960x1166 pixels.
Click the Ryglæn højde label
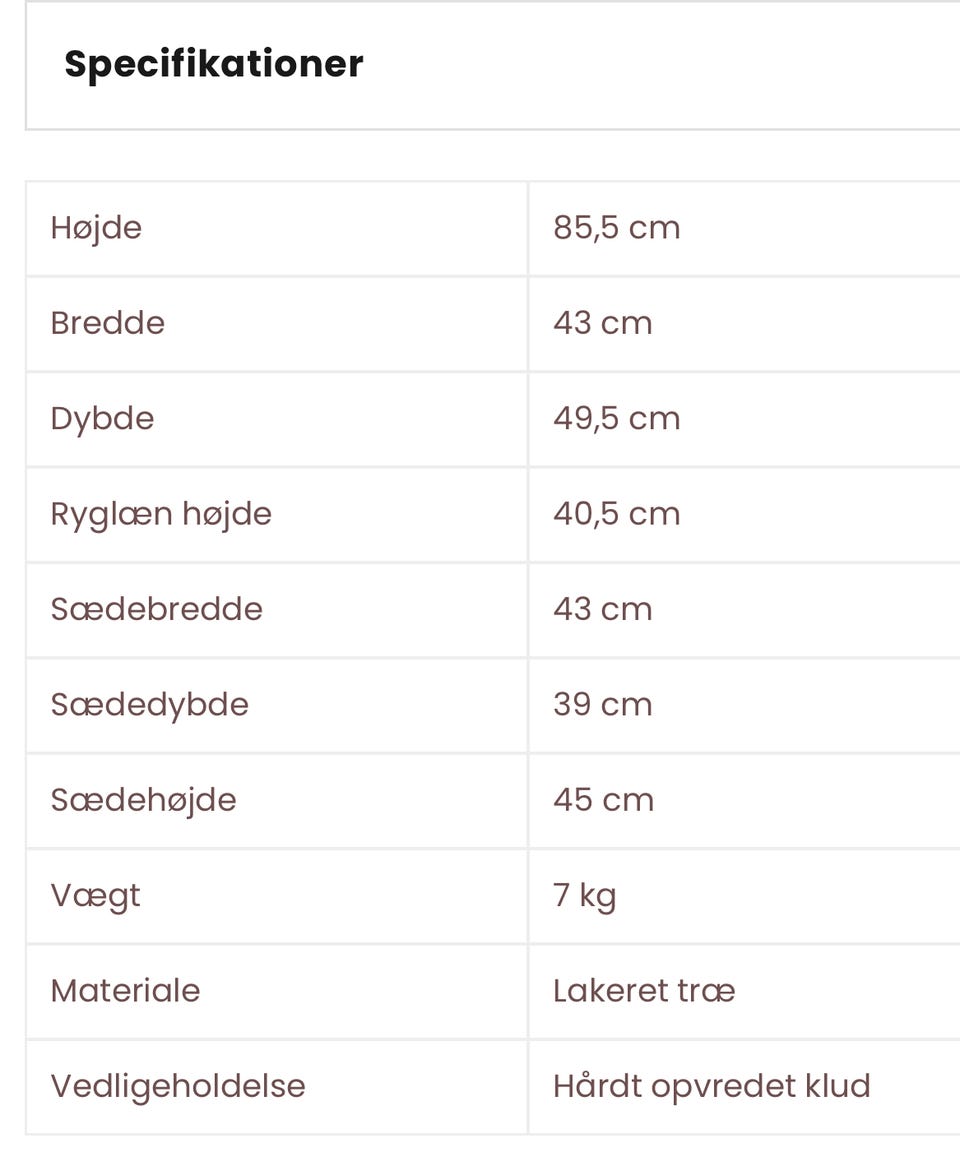tap(161, 514)
